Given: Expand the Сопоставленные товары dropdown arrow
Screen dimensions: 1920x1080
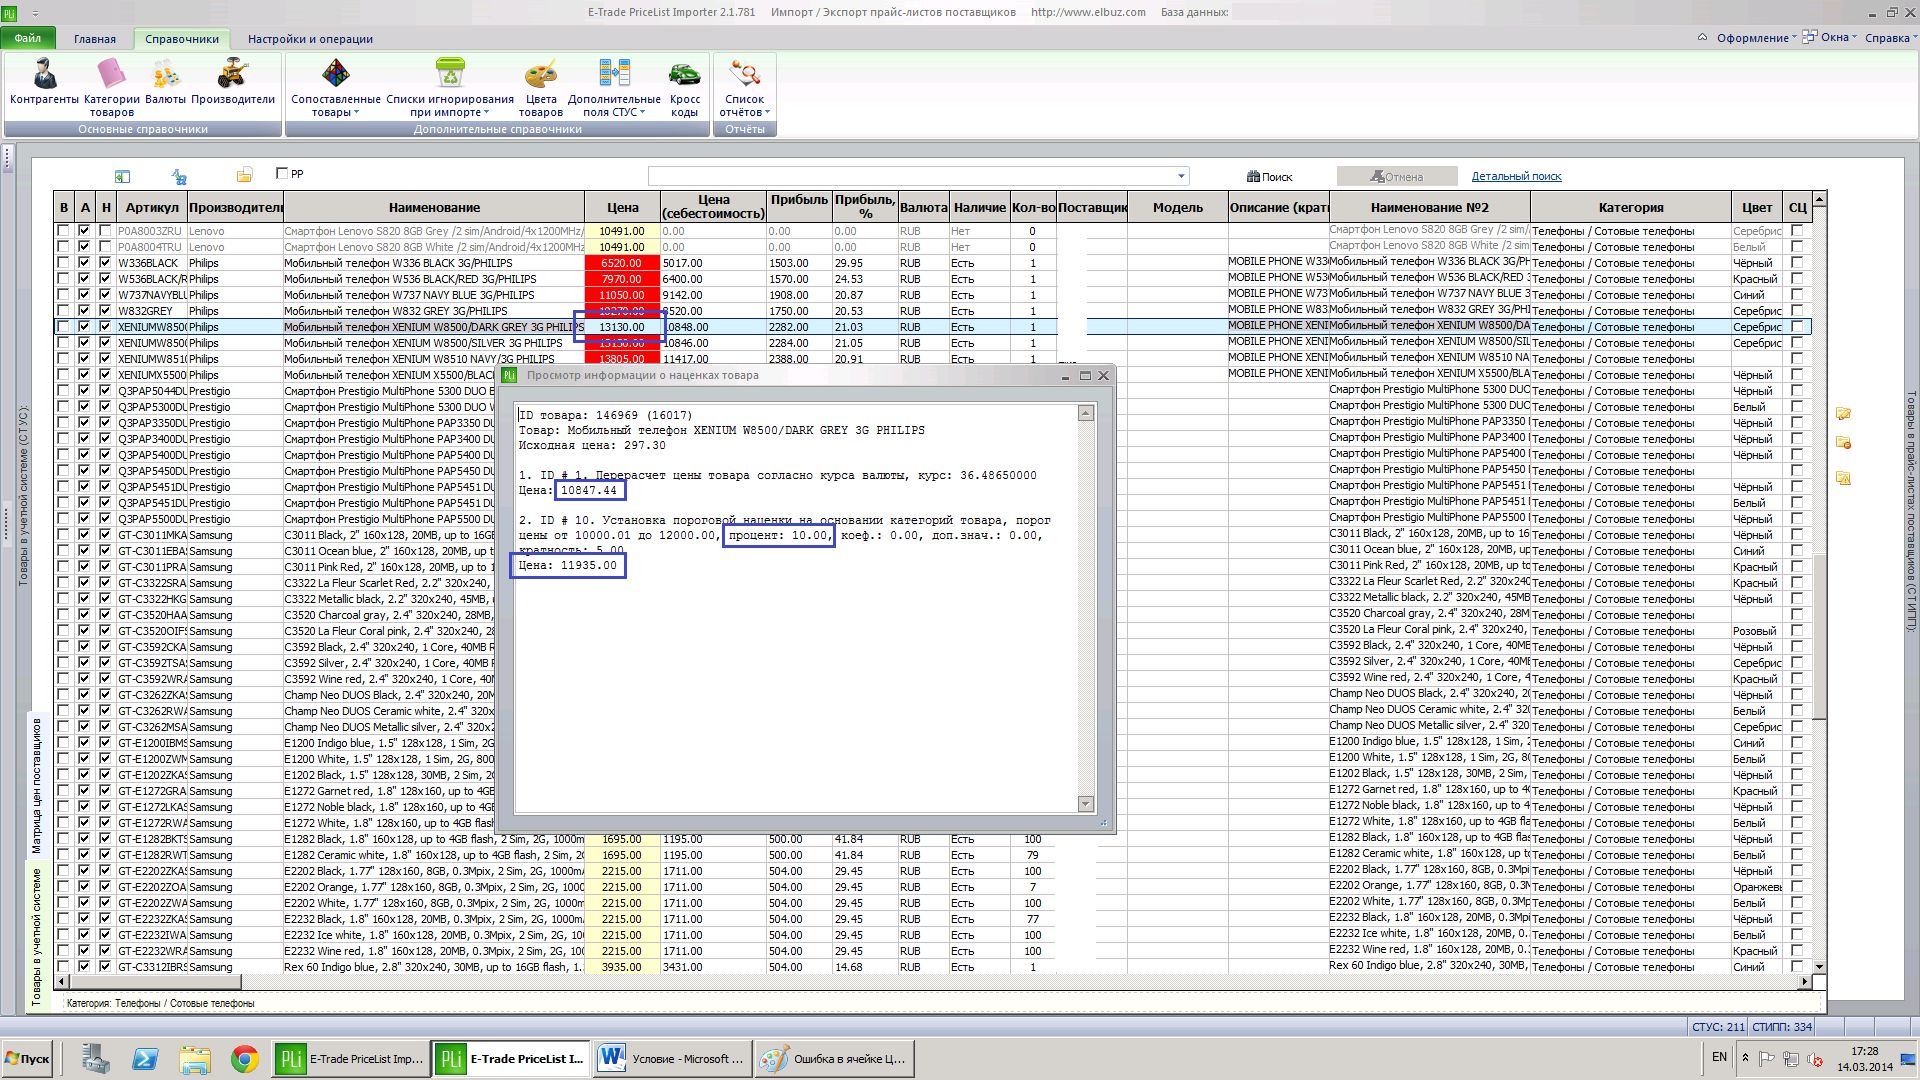Looking at the screenshot, I should (356, 113).
